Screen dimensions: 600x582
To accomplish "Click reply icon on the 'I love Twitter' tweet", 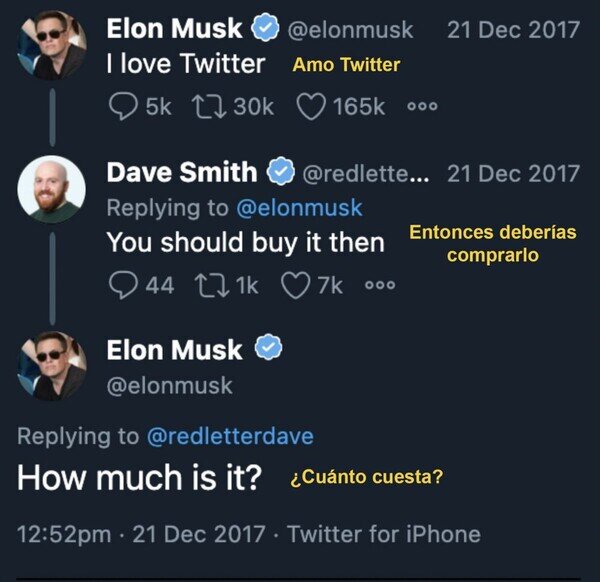I will tap(123, 106).
